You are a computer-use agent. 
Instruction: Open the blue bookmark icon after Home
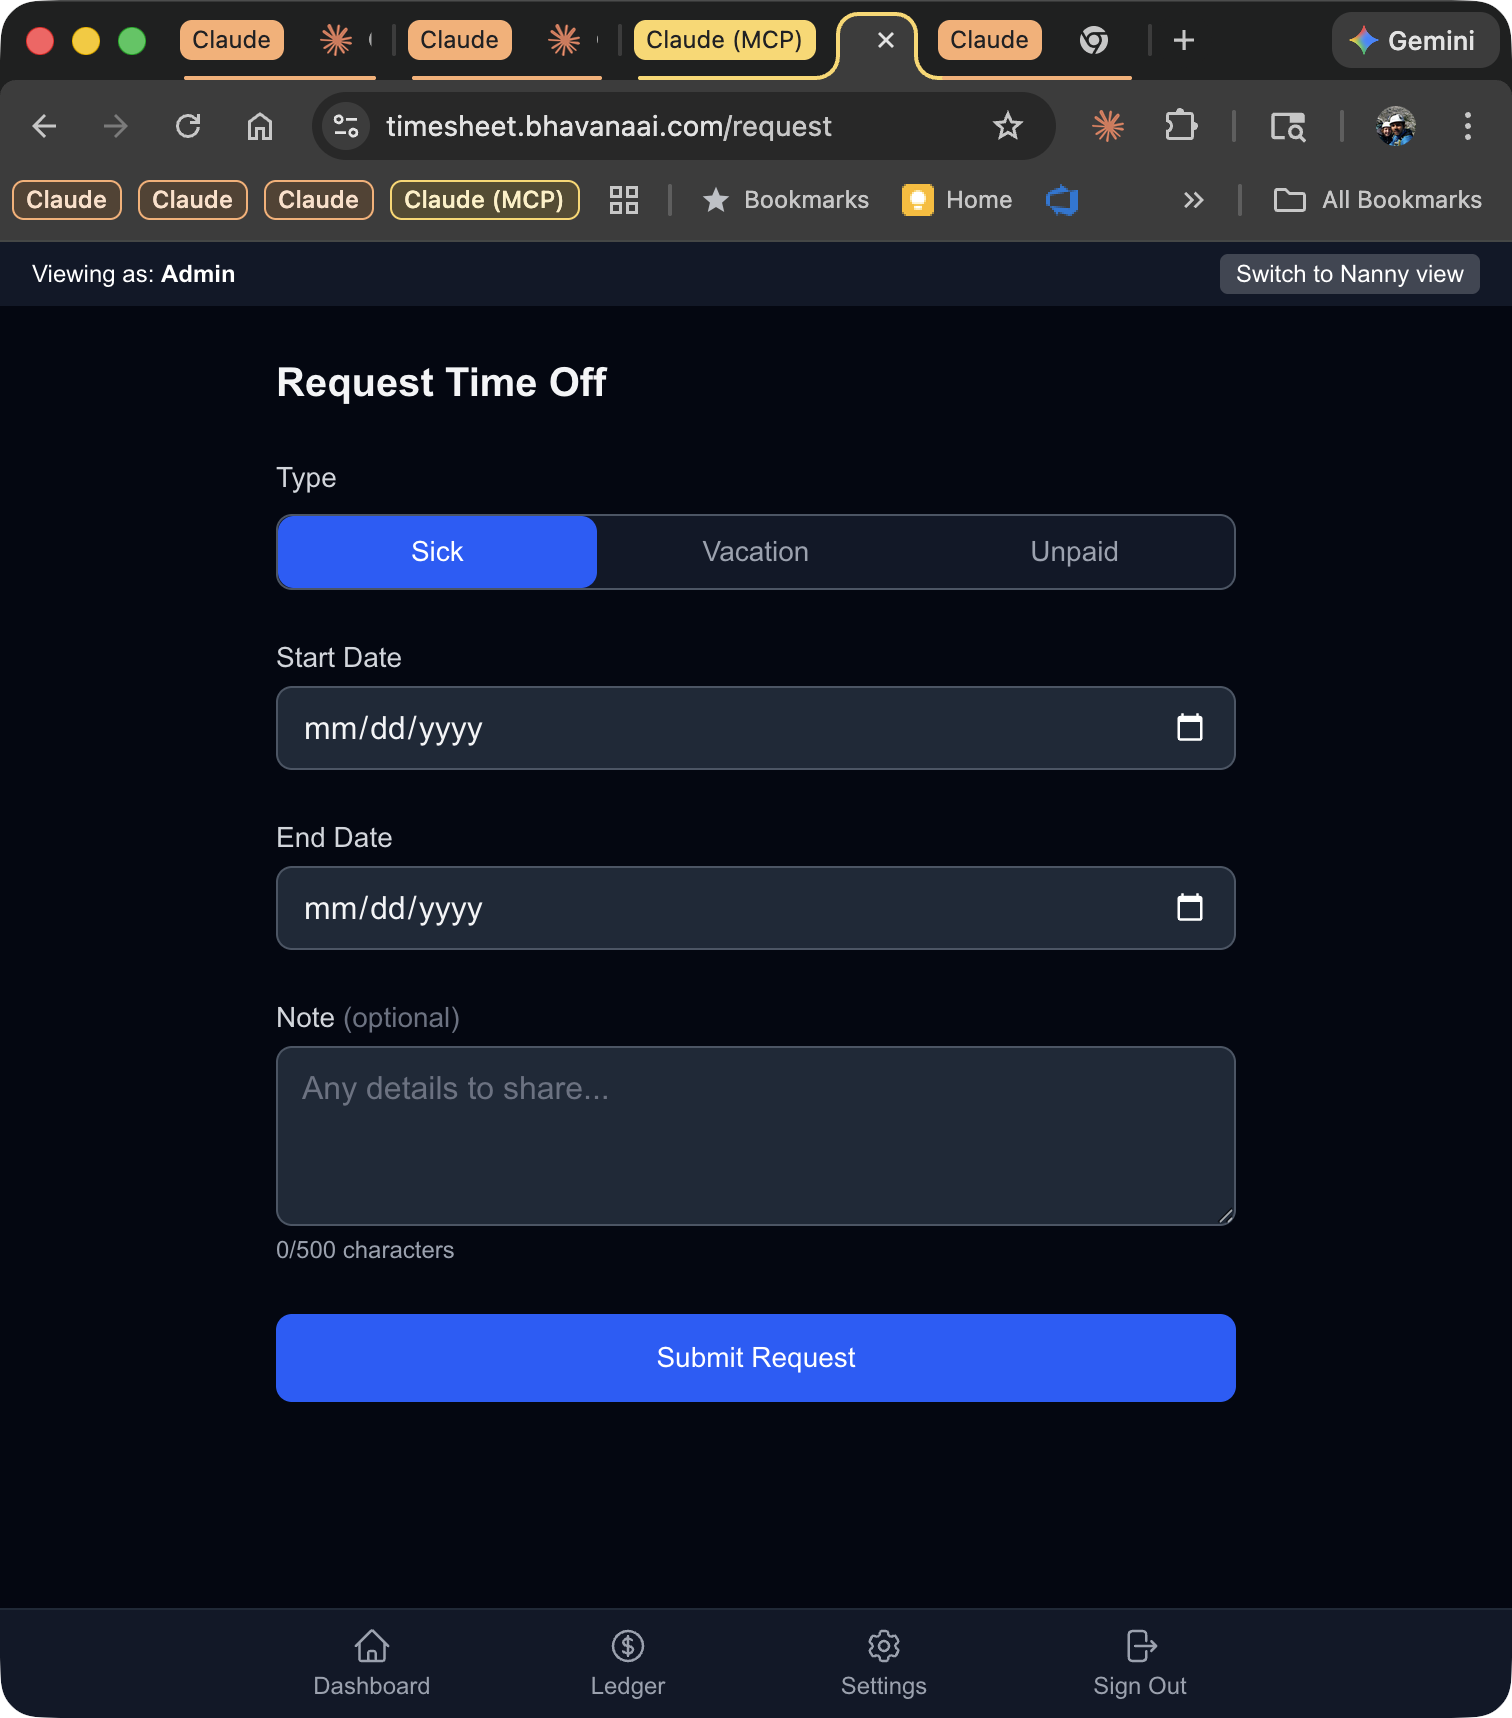pos(1062,200)
